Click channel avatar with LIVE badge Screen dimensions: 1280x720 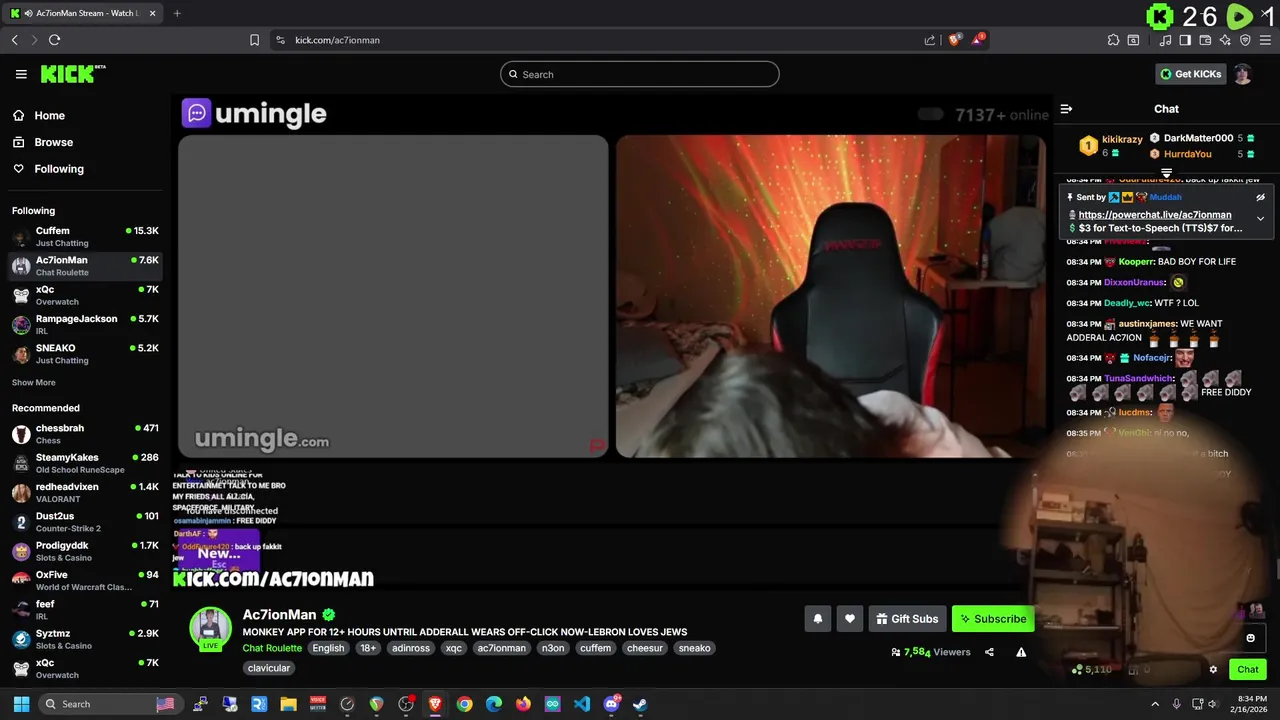(211, 628)
